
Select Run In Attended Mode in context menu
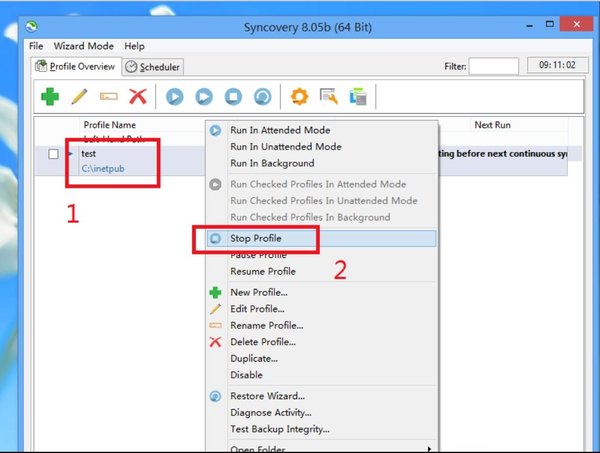[321, 130]
